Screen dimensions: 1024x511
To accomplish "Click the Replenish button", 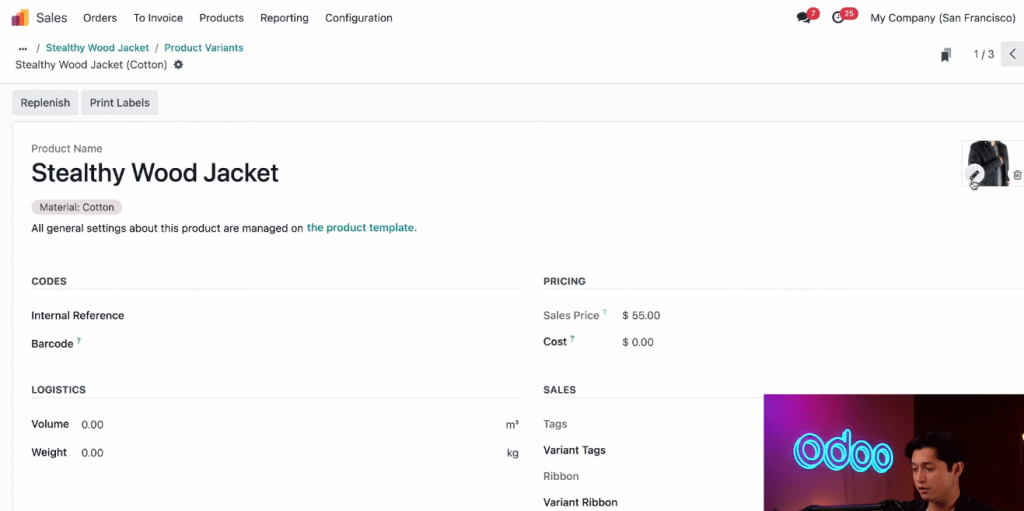I will [x=45, y=103].
